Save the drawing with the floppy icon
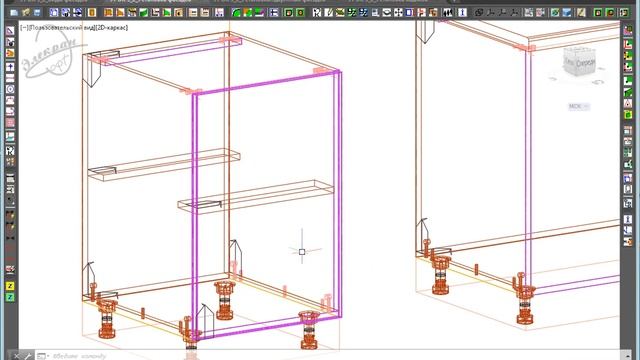The width and height of the screenshot is (640, 360). pyautogui.click(x=37, y=13)
